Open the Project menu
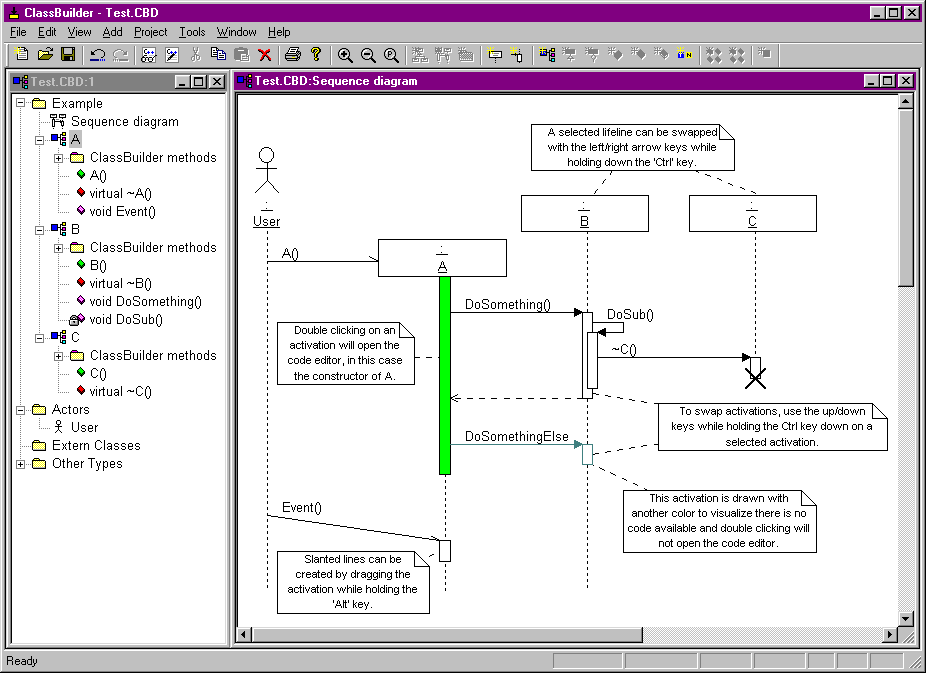The width and height of the screenshot is (926, 673). point(151,32)
